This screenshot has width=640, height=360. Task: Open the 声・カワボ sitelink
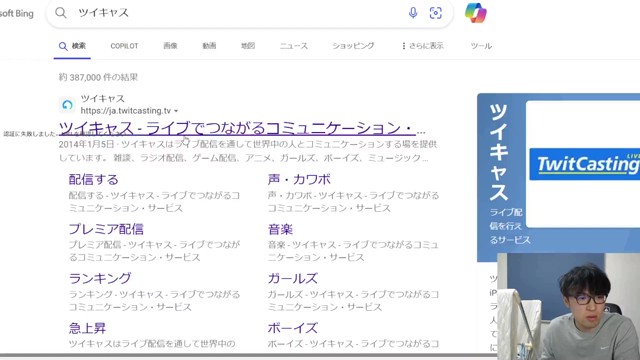(299, 180)
